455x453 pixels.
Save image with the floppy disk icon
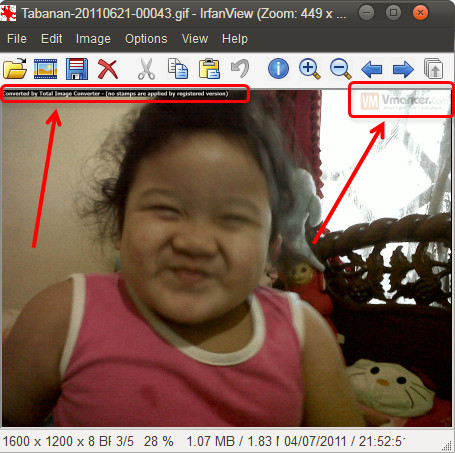[77, 69]
